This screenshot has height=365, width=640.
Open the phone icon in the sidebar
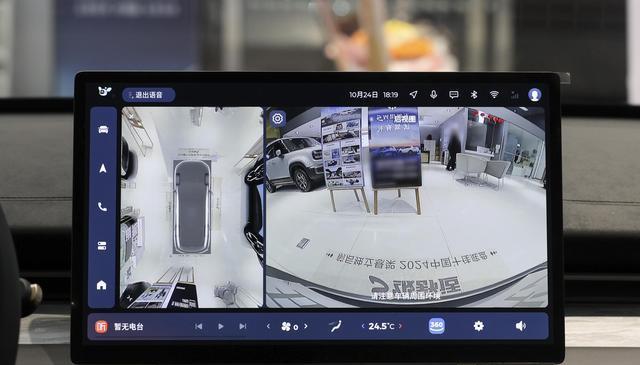[102, 207]
